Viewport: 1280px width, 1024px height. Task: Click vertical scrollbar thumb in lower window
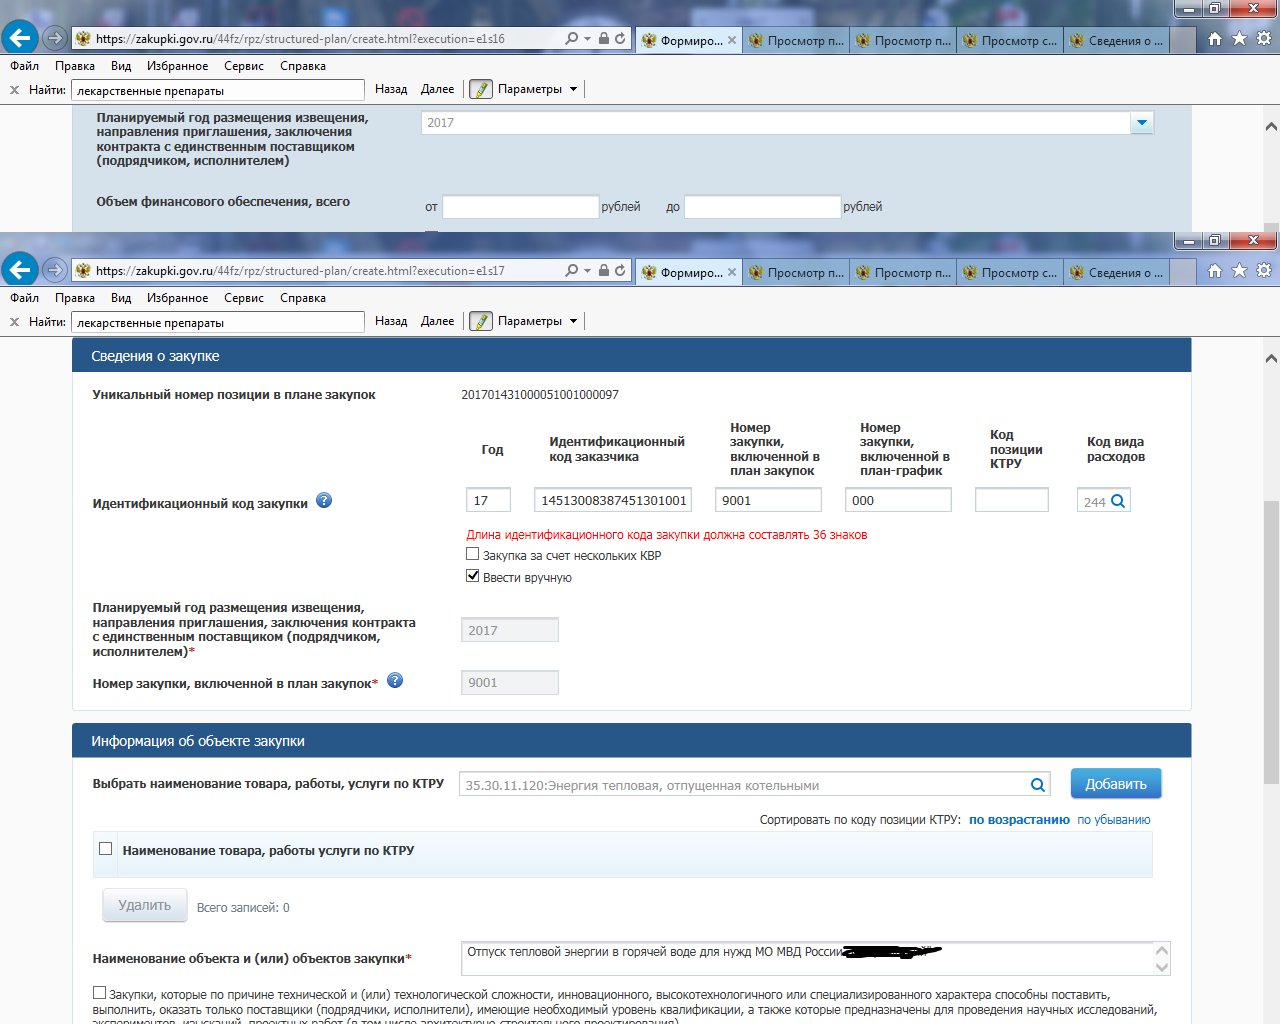pos(1271,640)
